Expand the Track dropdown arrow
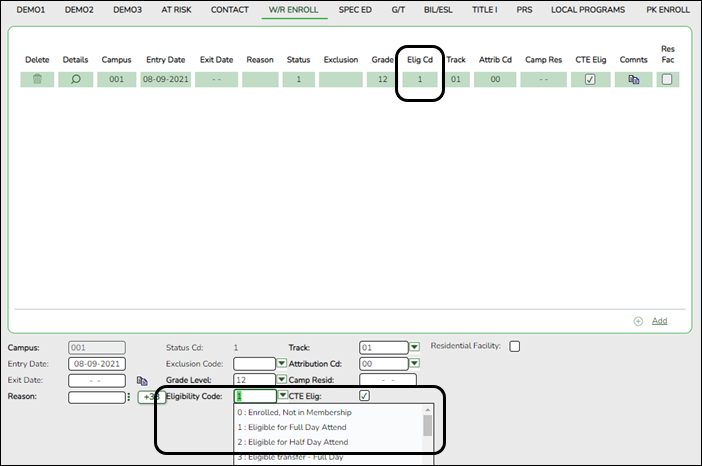 tap(414, 347)
